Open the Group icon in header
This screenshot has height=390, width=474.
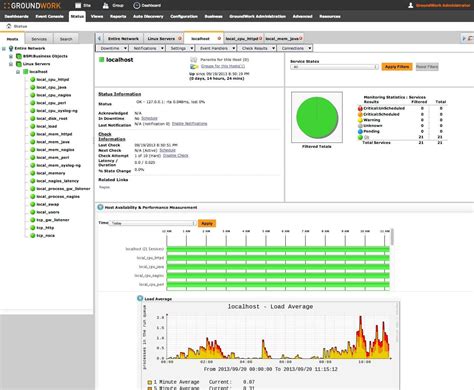click(106, 5)
